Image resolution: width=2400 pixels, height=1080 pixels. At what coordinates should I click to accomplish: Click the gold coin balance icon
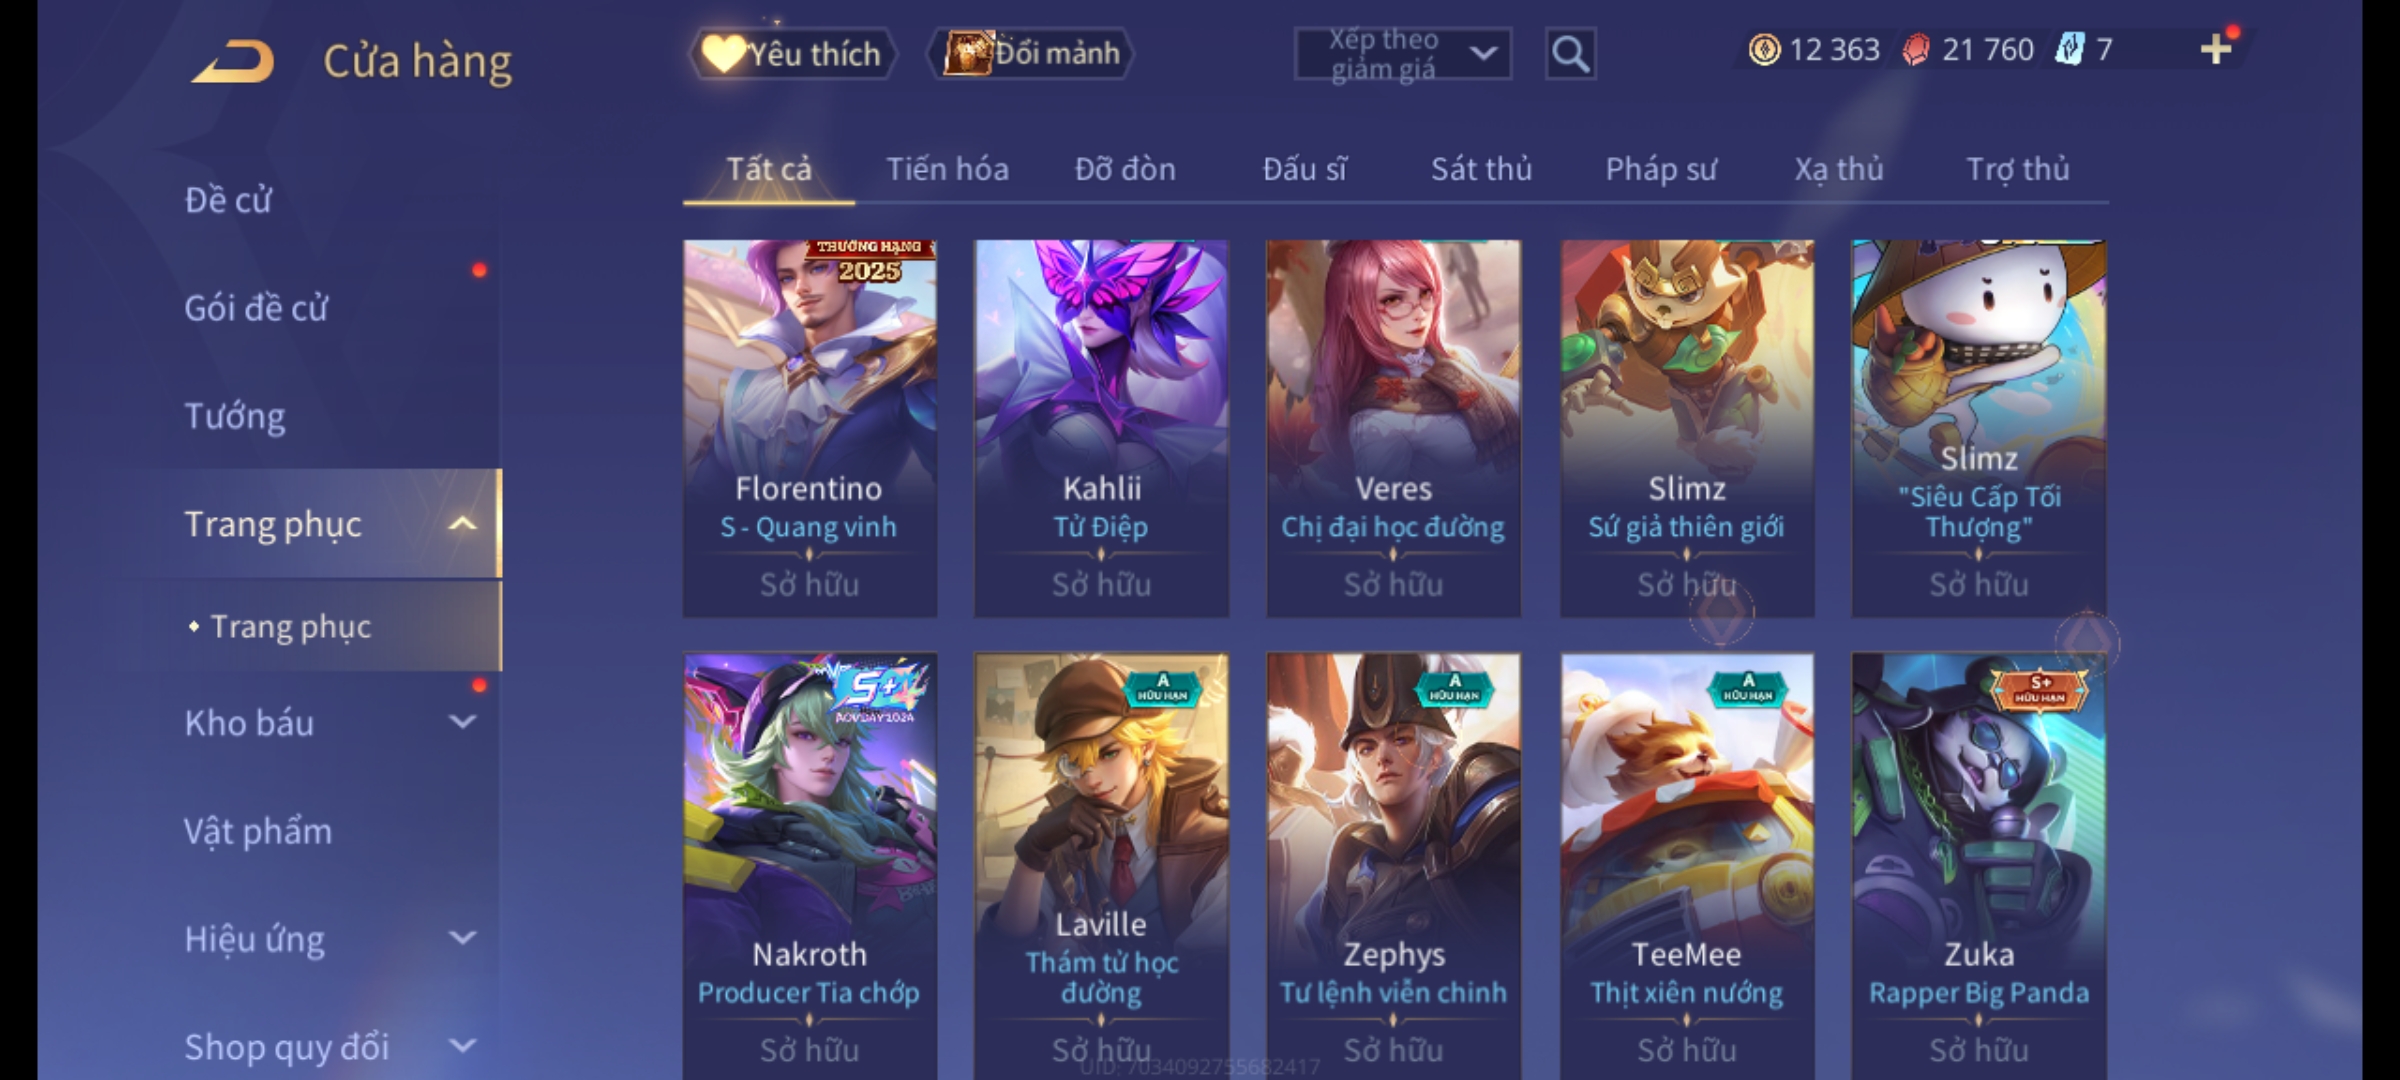point(1764,49)
